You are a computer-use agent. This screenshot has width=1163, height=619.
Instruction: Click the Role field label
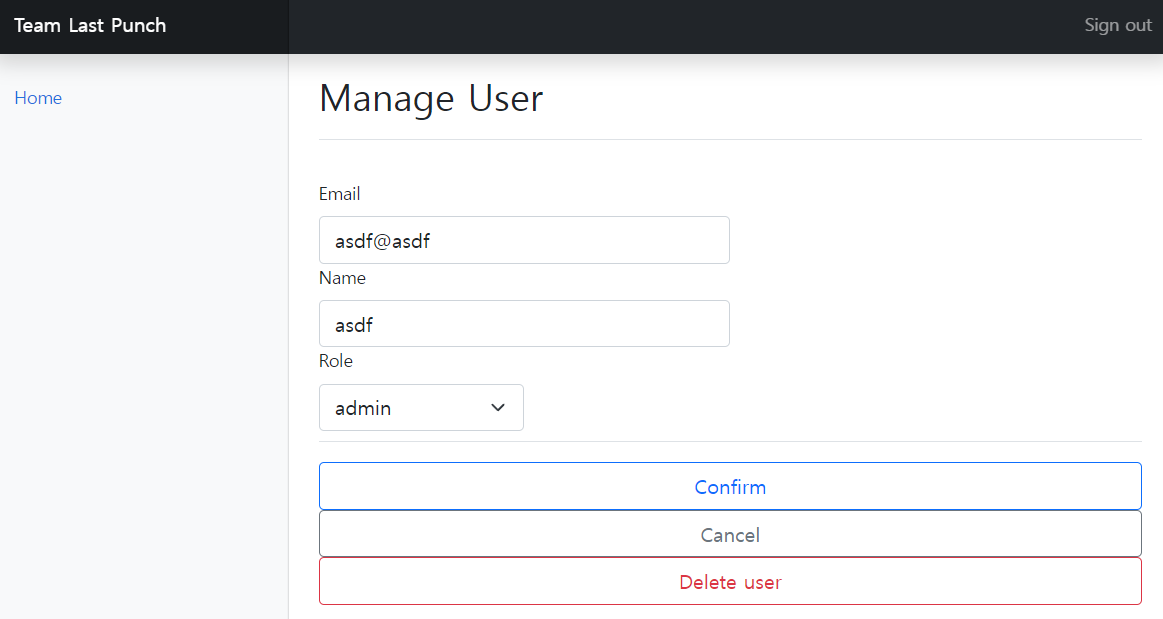pos(335,360)
